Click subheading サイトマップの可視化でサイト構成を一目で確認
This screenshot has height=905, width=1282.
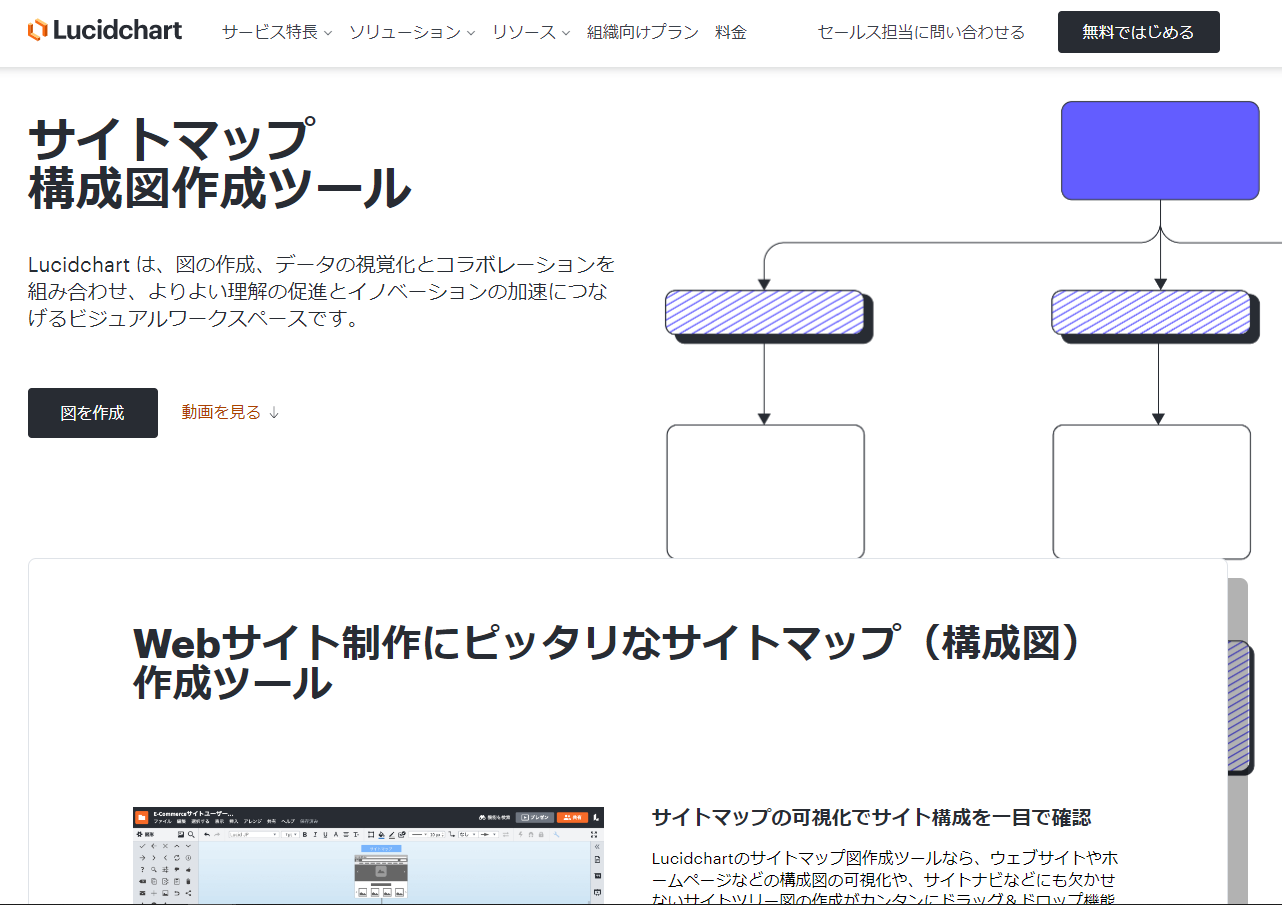click(x=871, y=817)
